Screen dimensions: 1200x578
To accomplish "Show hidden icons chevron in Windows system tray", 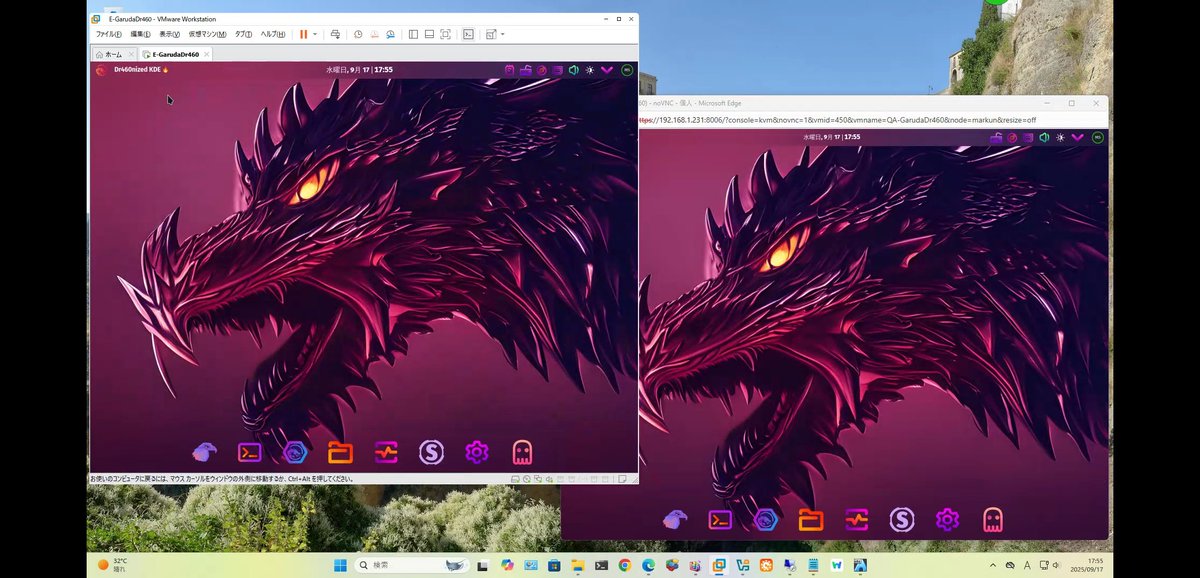I will coord(992,565).
